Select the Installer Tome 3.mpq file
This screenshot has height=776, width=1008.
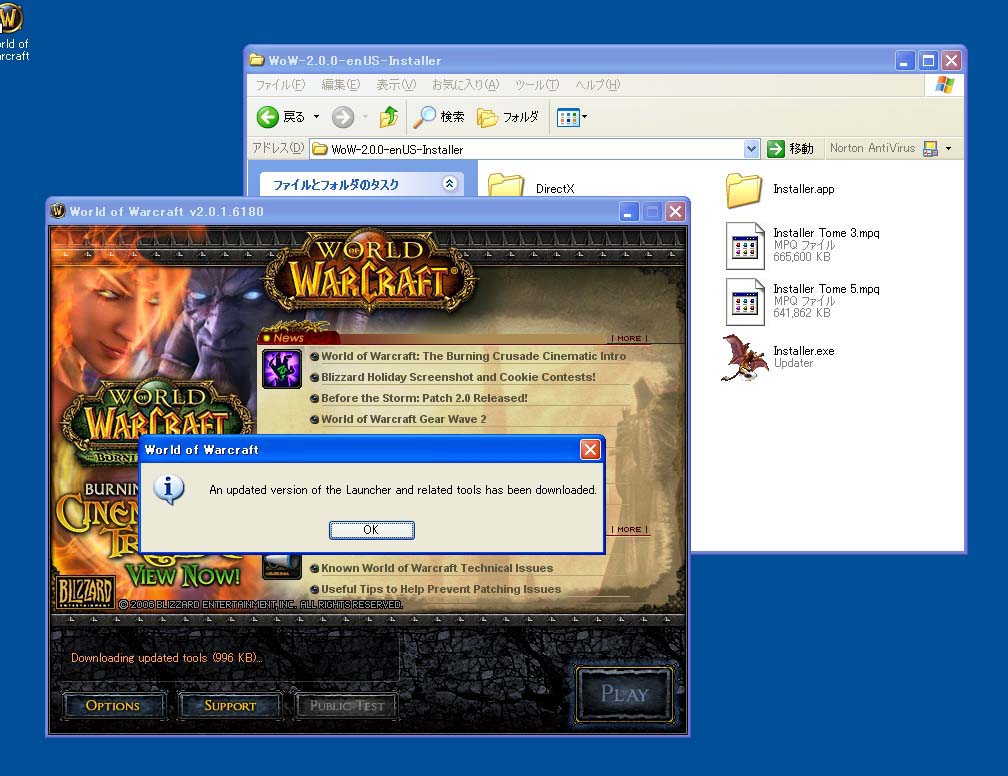[x=803, y=244]
